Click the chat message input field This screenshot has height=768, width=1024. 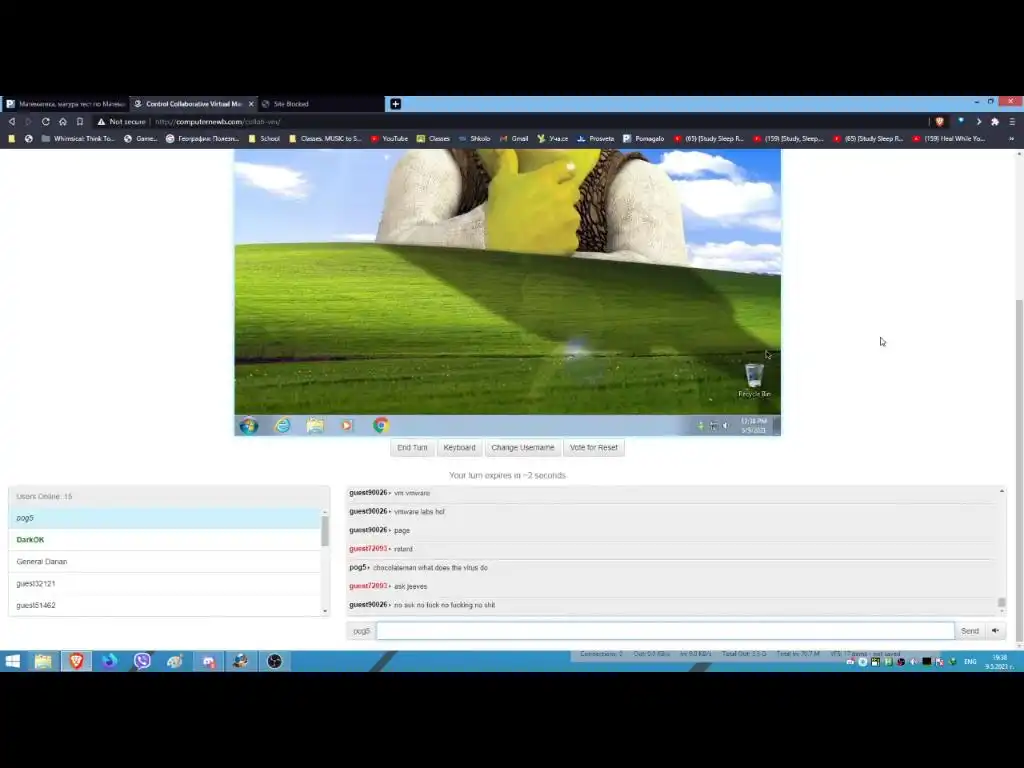[665, 631]
